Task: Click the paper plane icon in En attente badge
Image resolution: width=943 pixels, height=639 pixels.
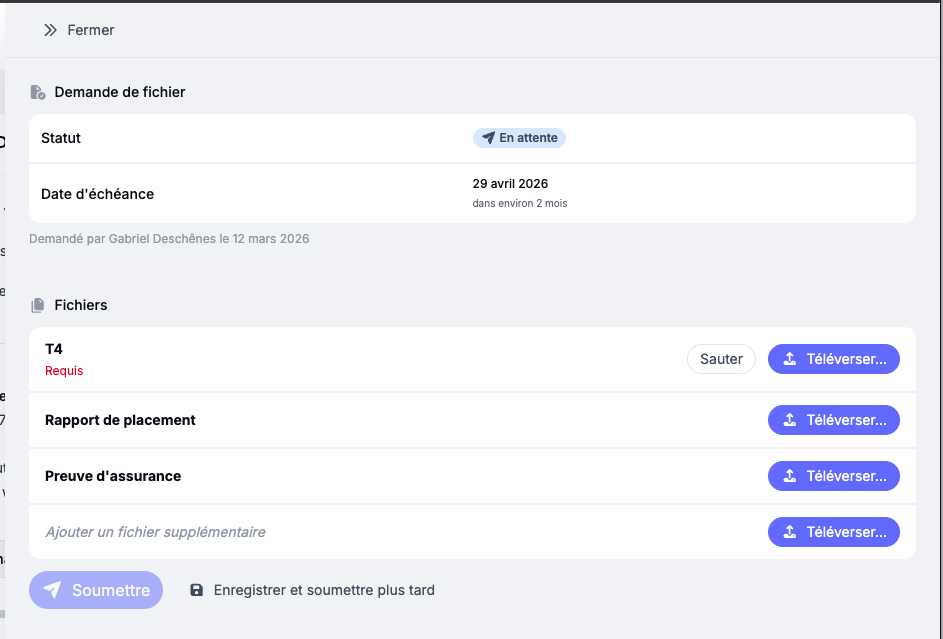Action: [488, 138]
